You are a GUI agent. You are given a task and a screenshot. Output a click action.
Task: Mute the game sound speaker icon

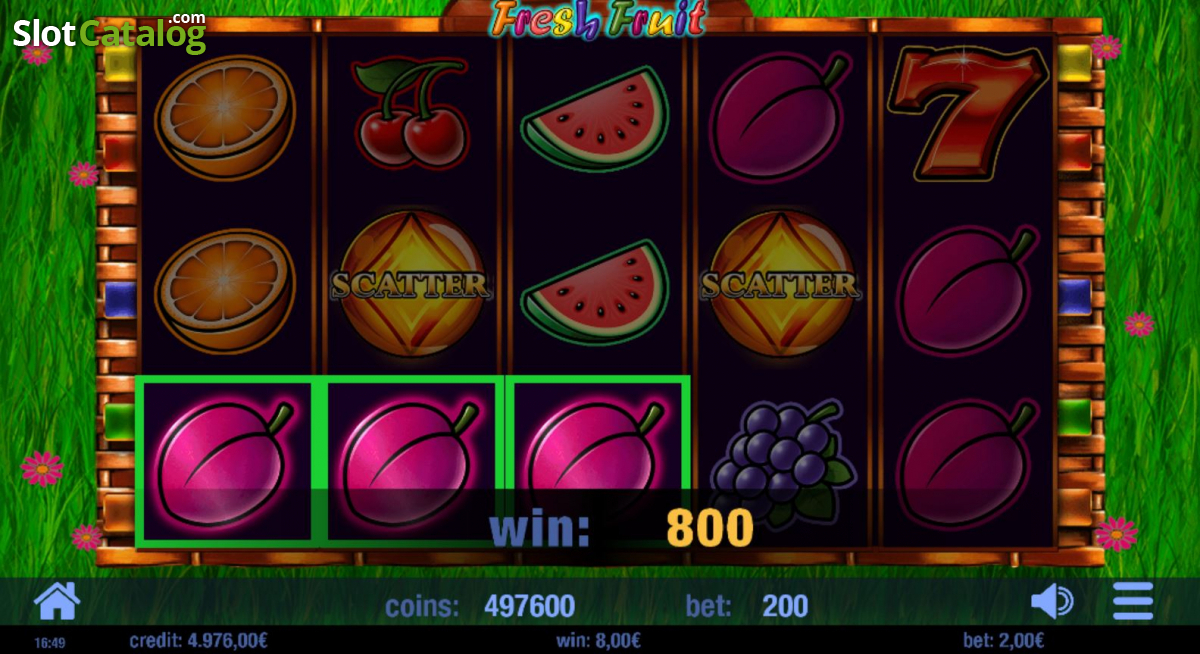[1051, 601]
